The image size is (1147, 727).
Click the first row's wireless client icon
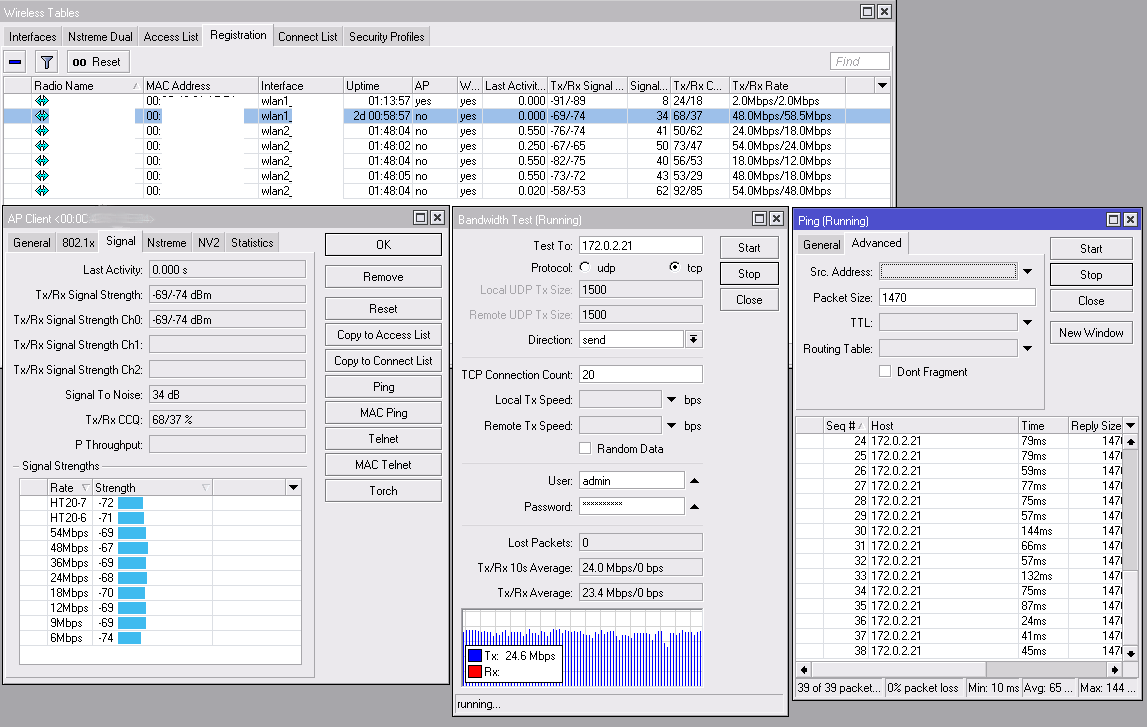[x=42, y=101]
